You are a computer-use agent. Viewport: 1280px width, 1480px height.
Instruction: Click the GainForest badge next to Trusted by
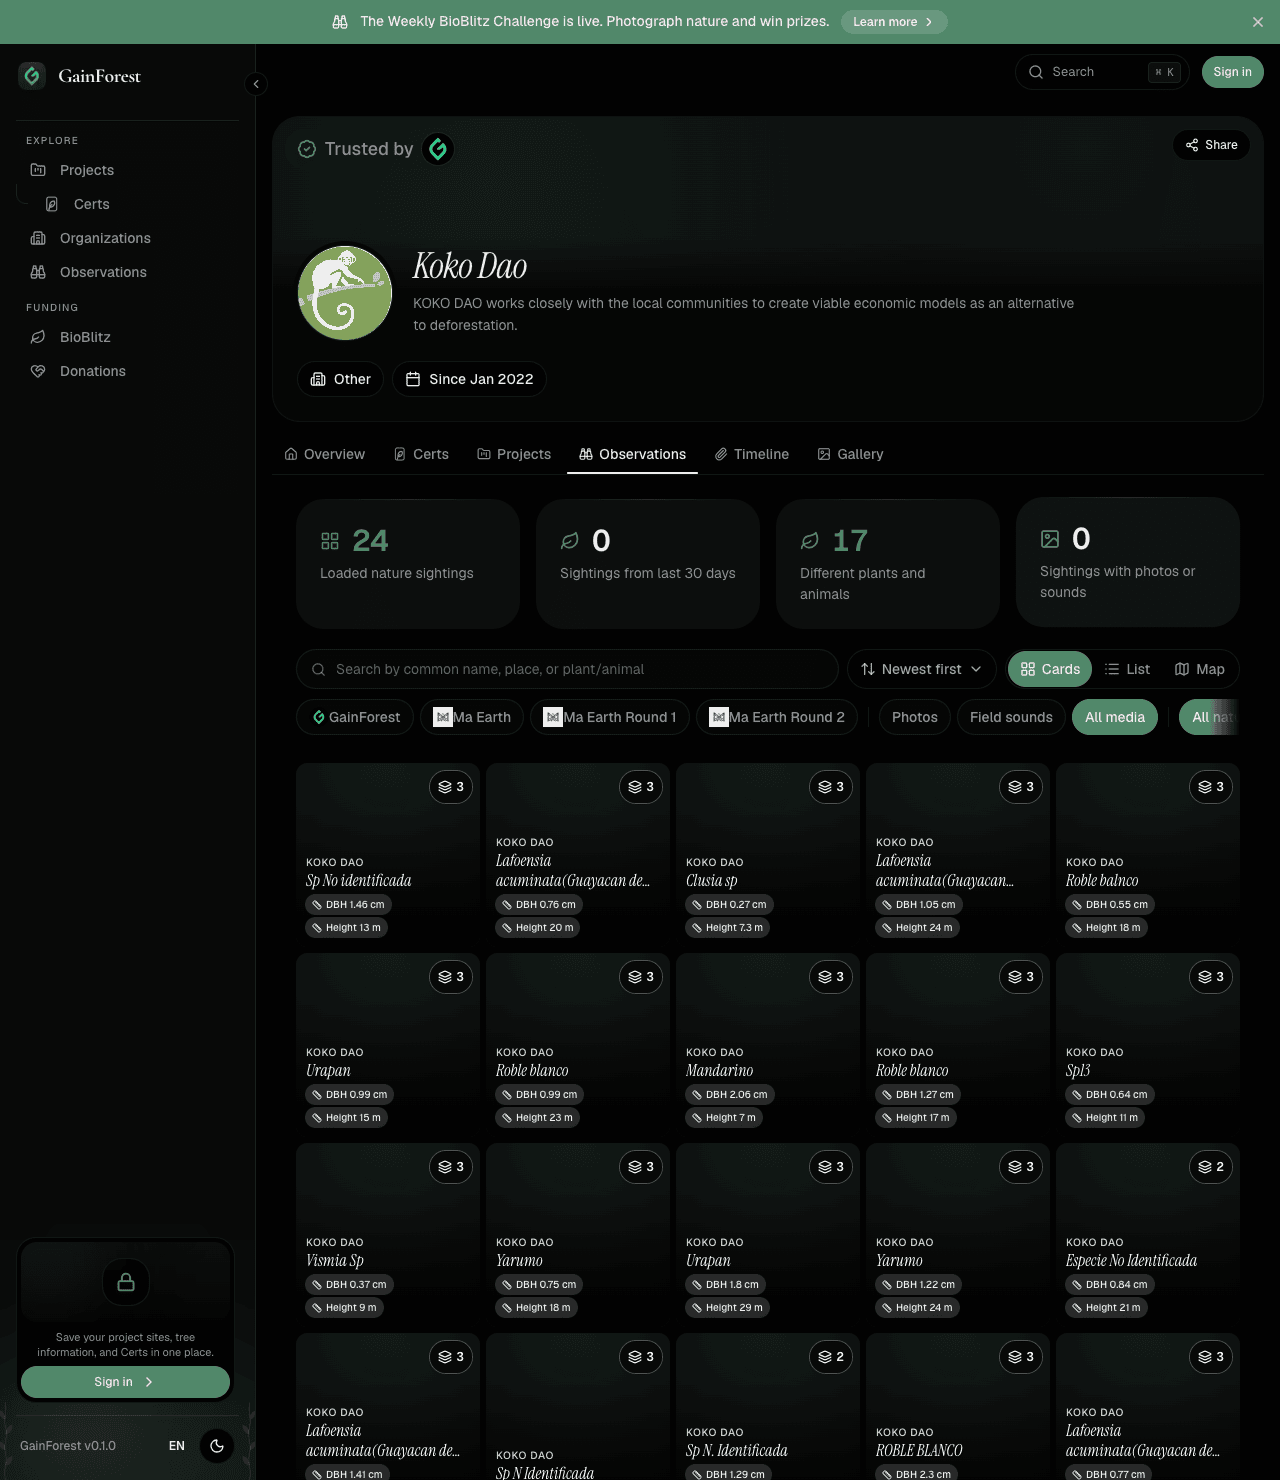tap(438, 149)
